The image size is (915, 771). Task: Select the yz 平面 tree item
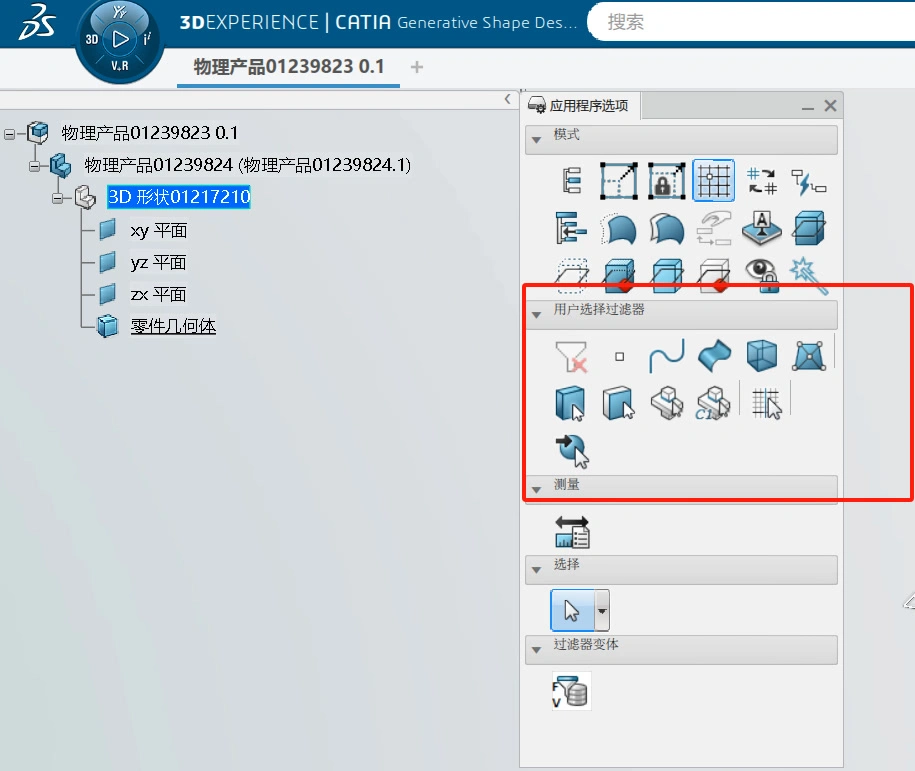click(x=158, y=263)
